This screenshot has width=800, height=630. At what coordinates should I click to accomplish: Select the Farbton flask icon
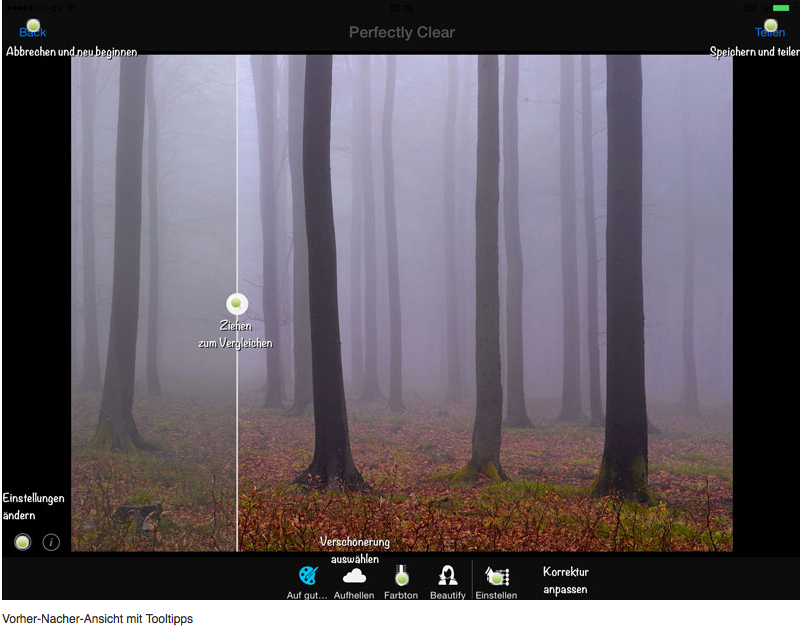[x=401, y=576]
